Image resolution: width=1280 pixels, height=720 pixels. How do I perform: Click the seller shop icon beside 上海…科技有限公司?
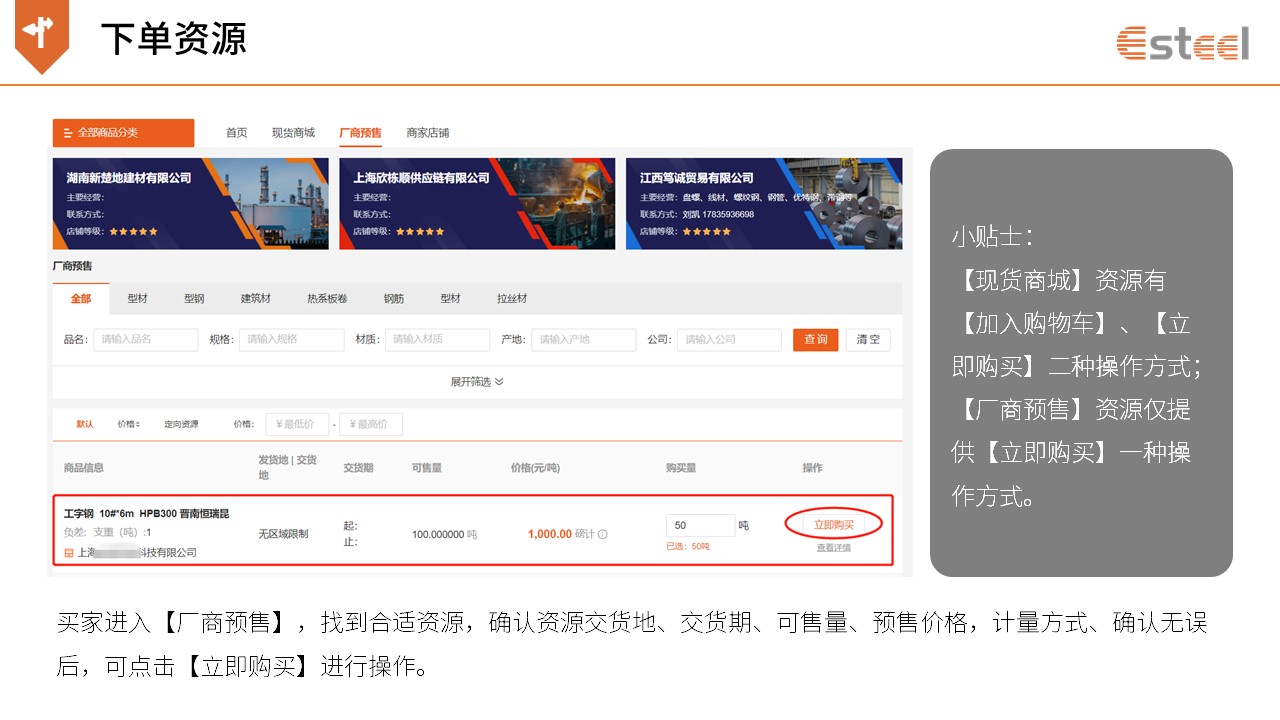[69, 553]
